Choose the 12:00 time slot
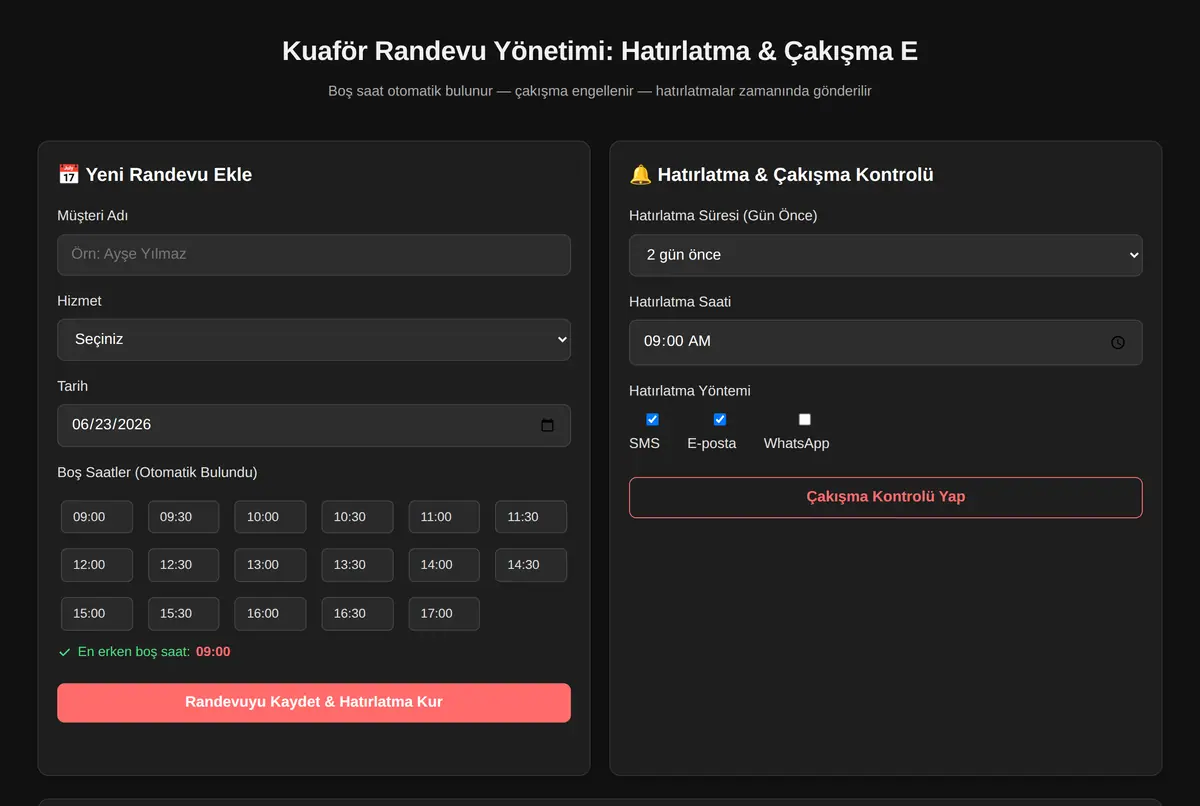1200x806 pixels. point(97,565)
